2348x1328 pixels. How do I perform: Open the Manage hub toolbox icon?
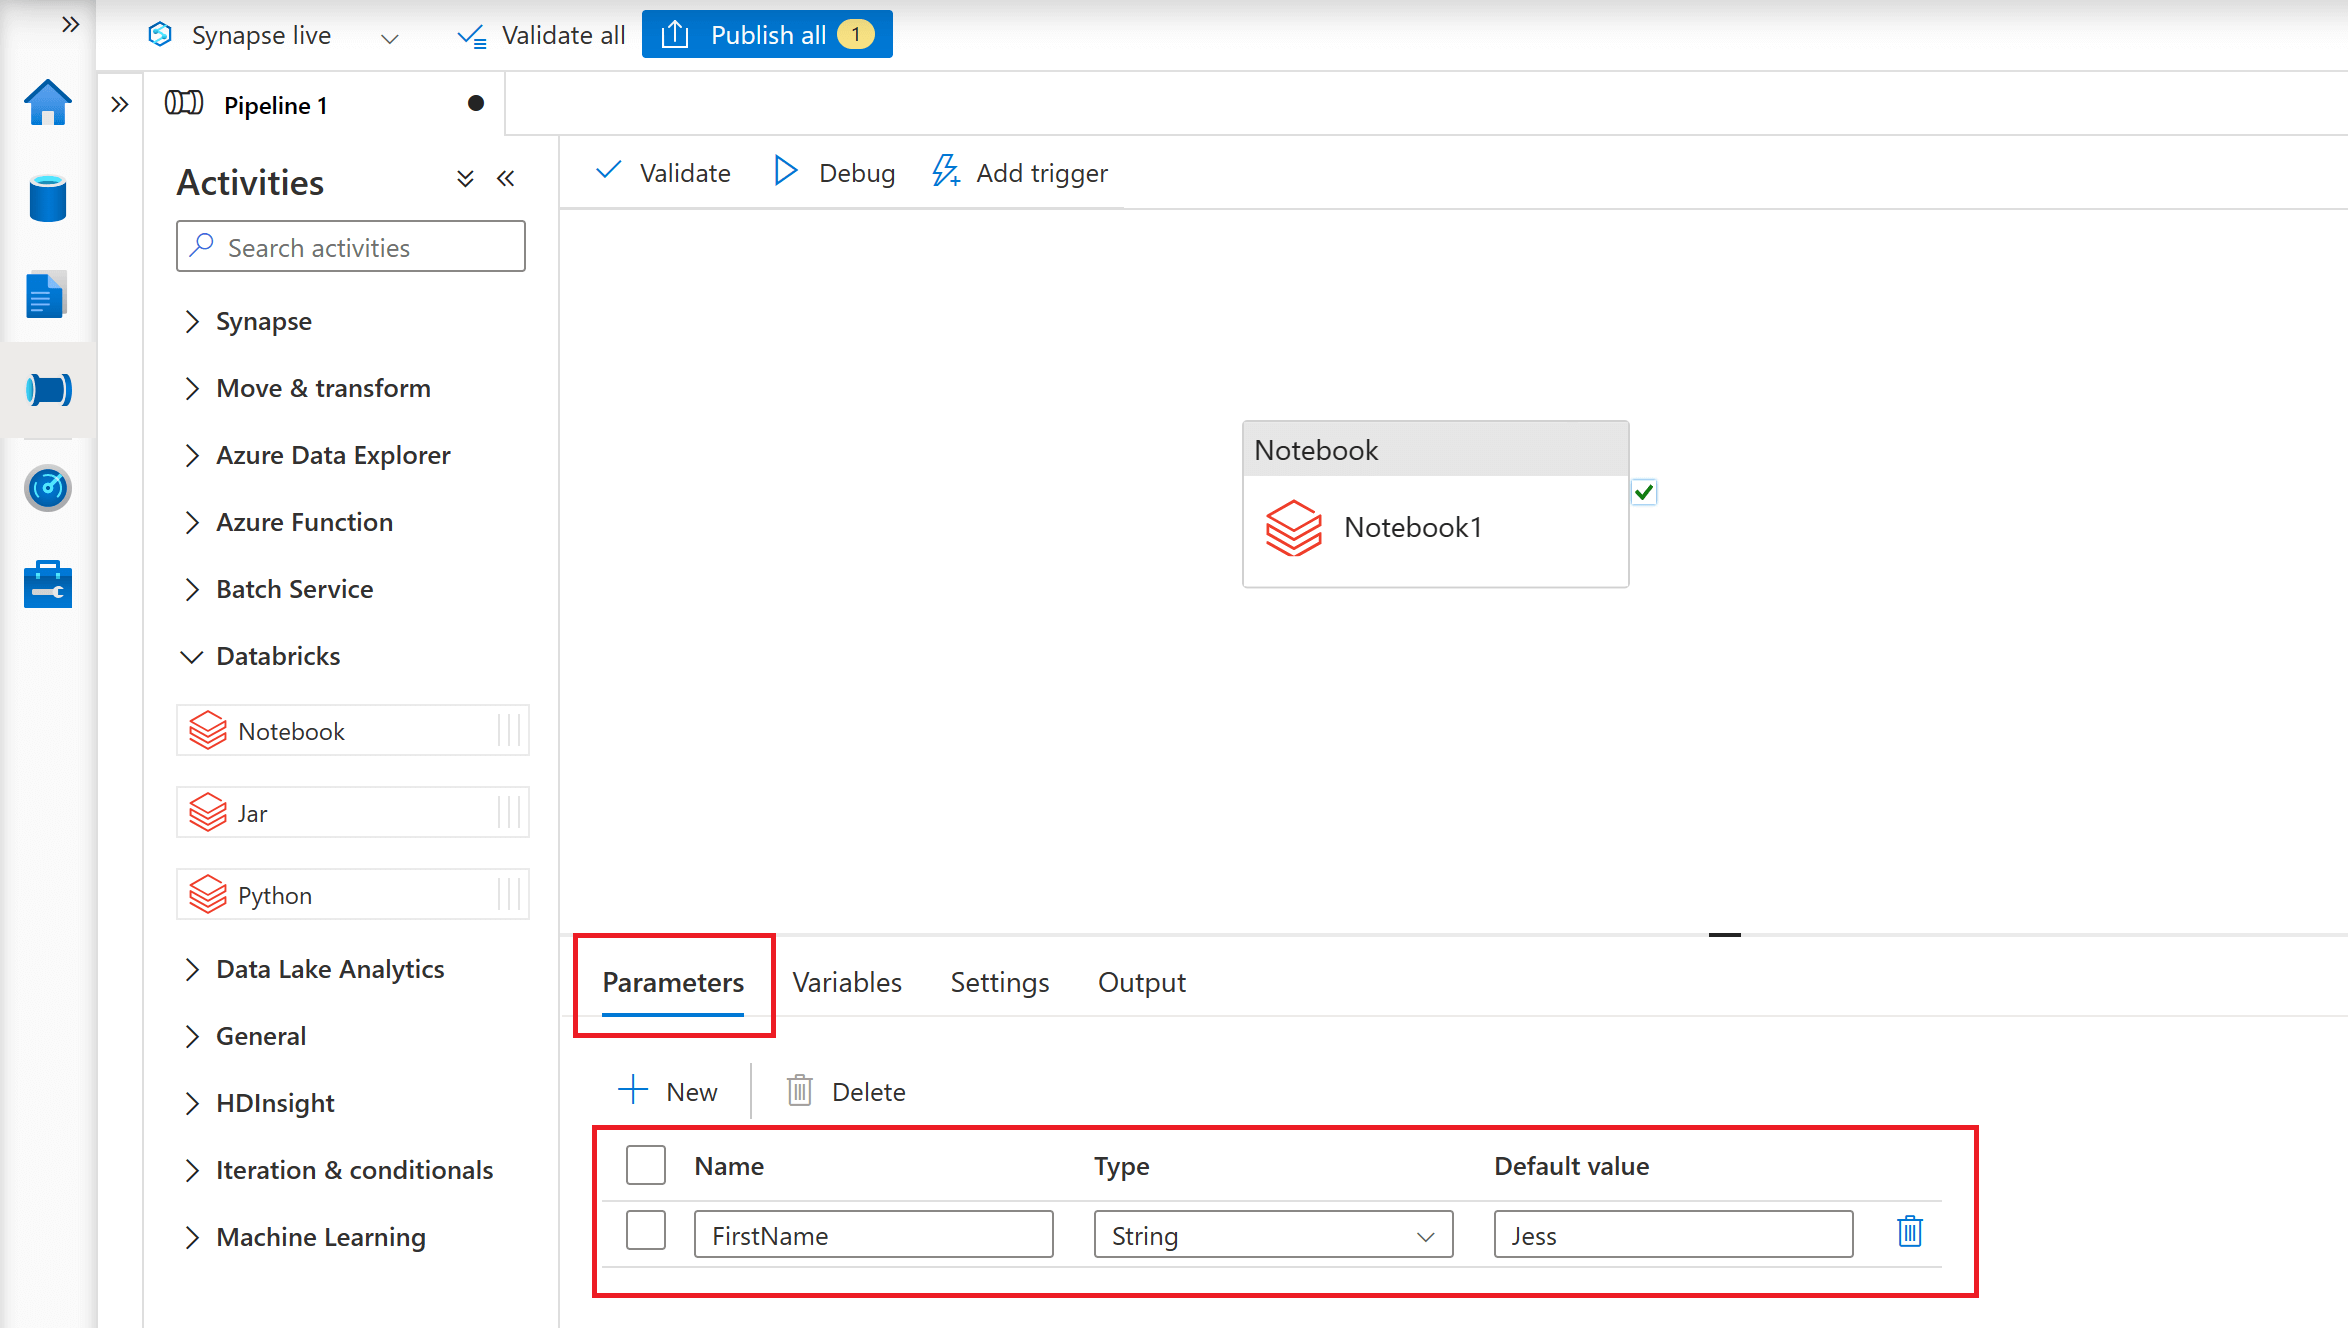point(48,584)
